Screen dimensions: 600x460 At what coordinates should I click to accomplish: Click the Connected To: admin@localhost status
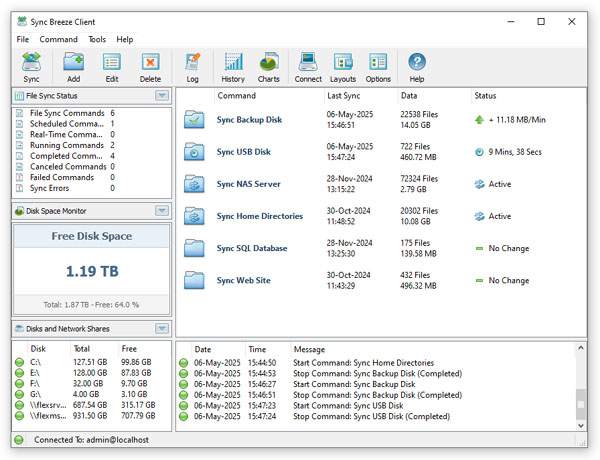[x=91, y=440]
